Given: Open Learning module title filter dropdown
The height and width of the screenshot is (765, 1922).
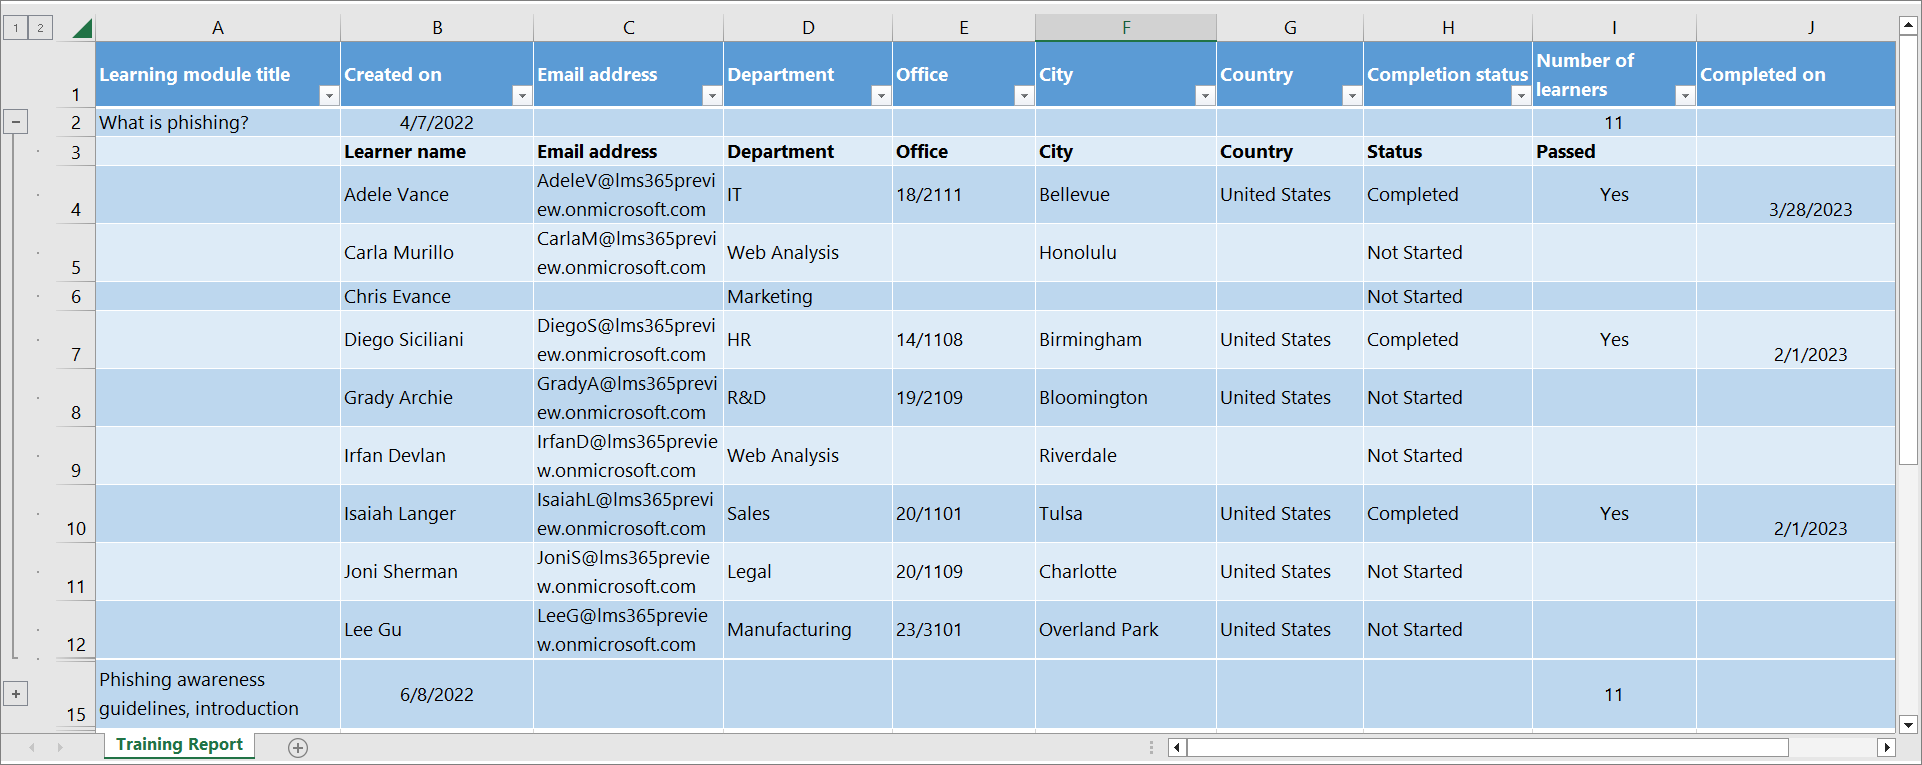Looking at the screenshot, I should (x=328, y=95).
